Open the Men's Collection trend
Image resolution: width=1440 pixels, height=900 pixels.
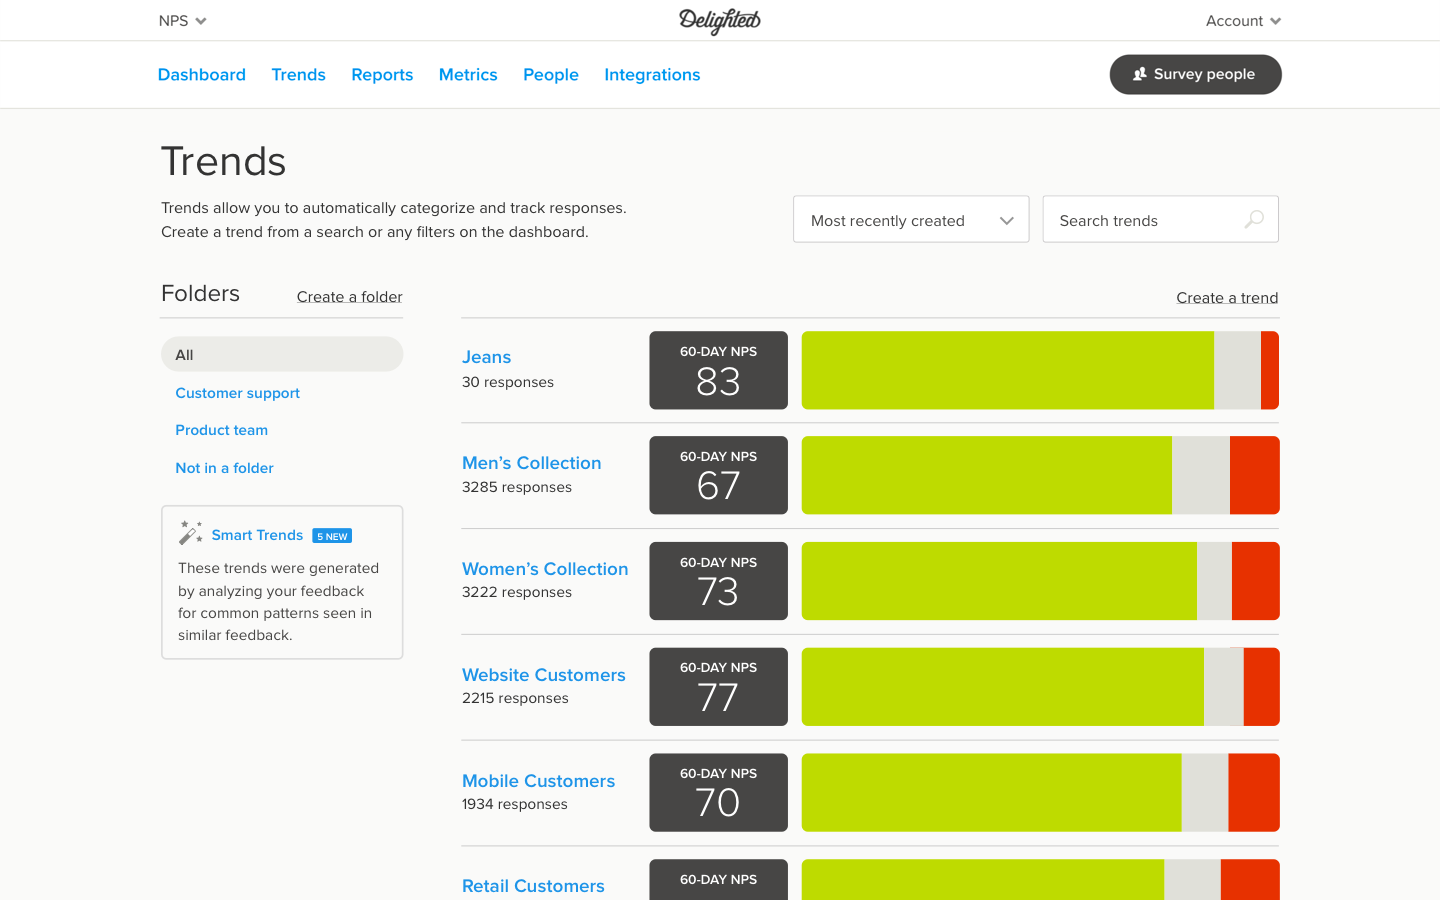[x=531, y=463]
